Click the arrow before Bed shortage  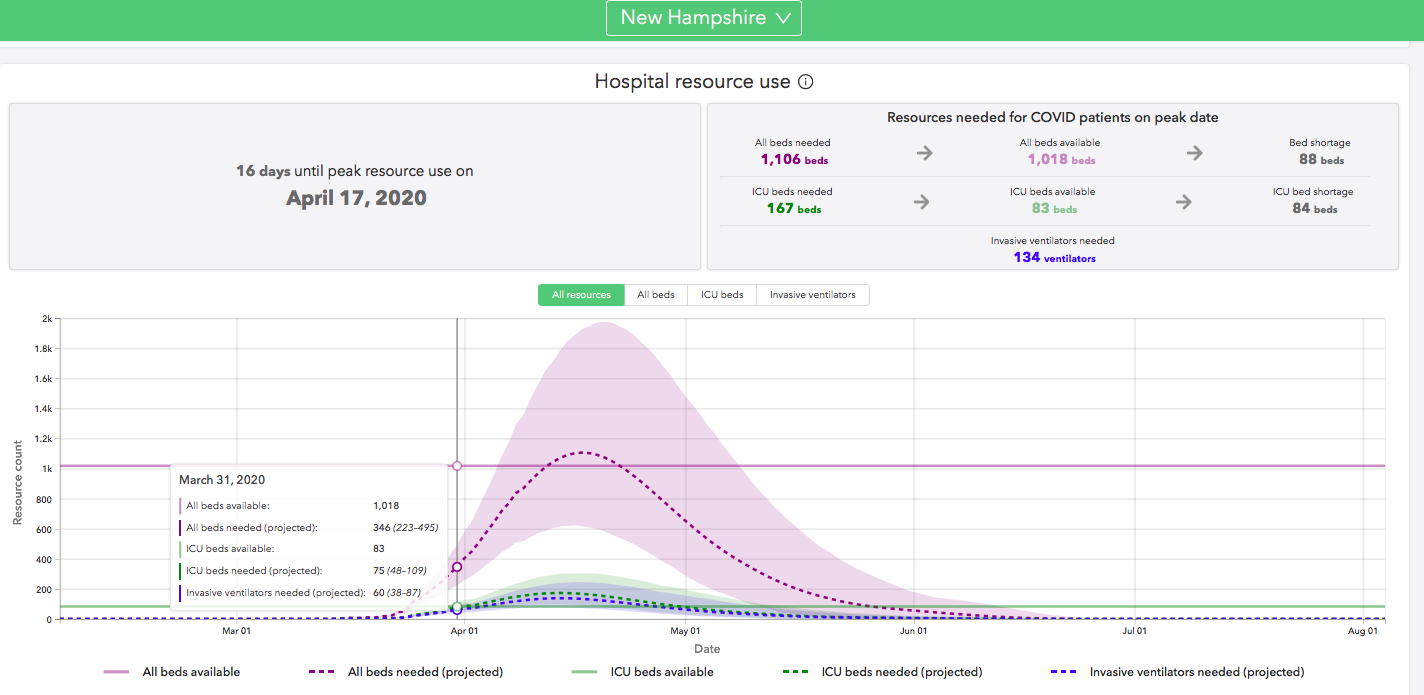(x=1195, y=153)
